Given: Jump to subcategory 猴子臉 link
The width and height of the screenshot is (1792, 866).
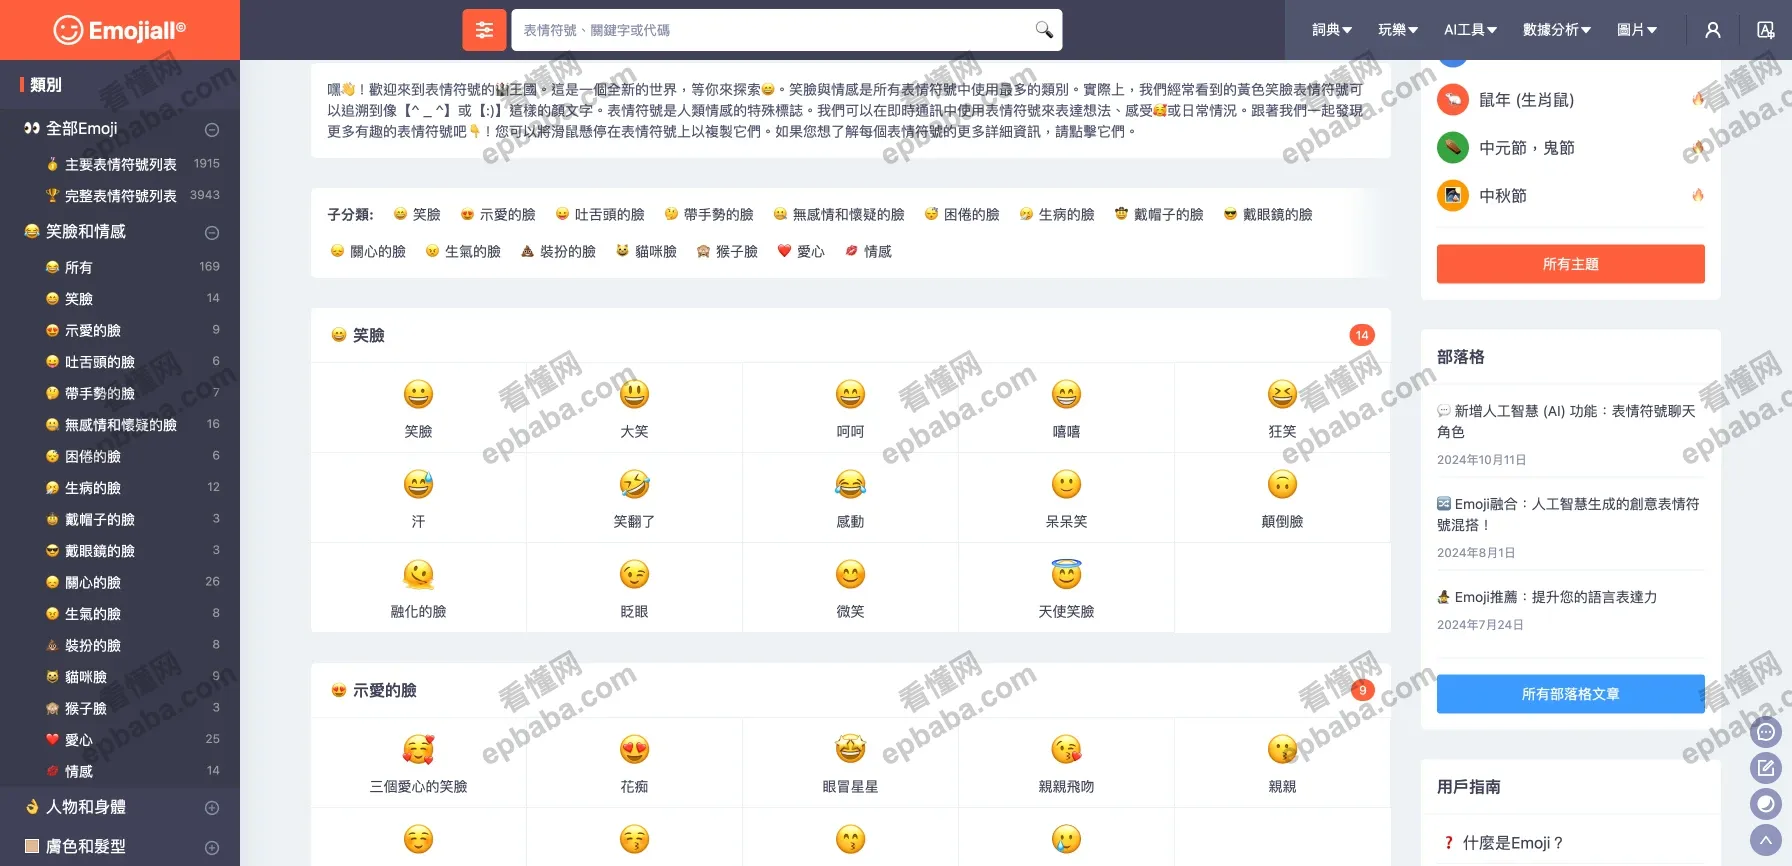Looking at the screenshot, I should tap(727, 251).
